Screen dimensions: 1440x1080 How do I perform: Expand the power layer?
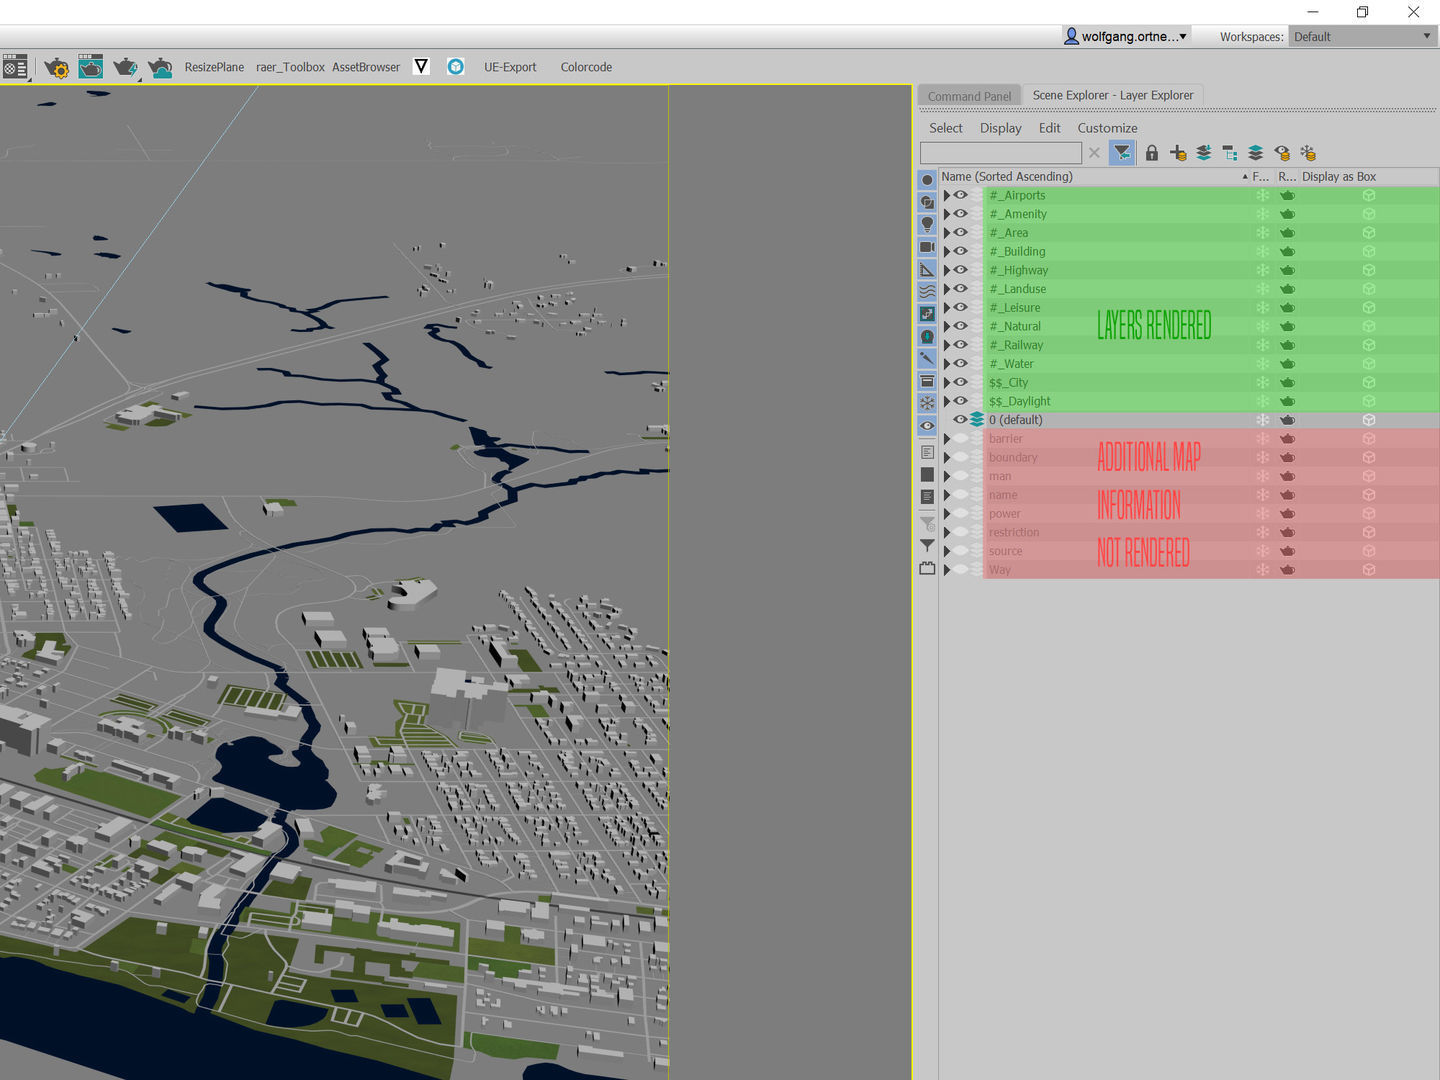coord(946,513)
